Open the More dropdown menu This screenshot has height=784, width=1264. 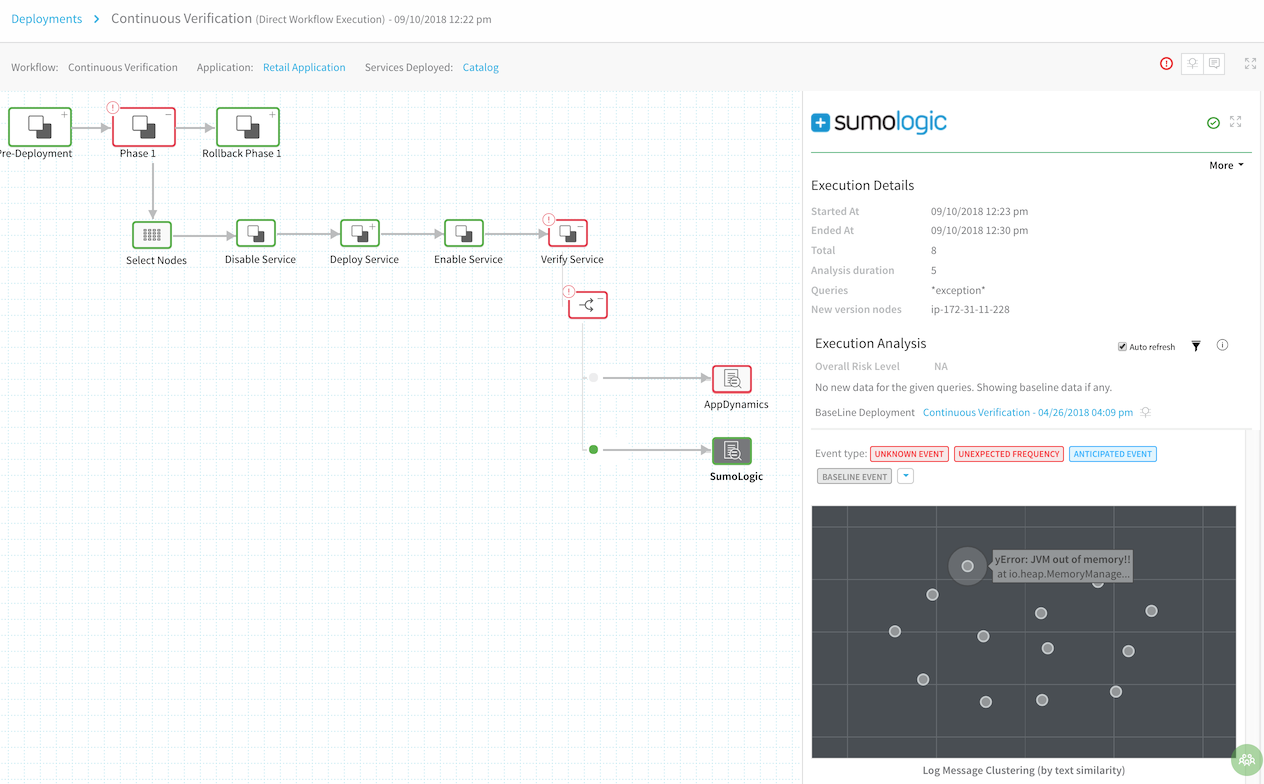[x=1226, y=165]
